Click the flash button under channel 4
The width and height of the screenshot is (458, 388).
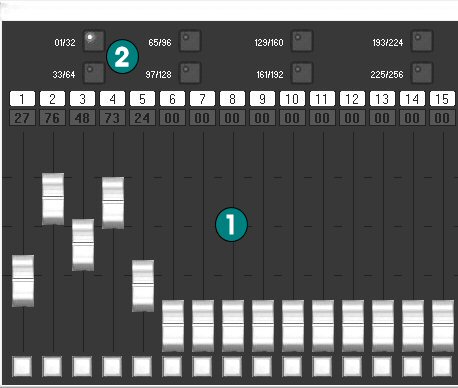(x=112, y=366)
